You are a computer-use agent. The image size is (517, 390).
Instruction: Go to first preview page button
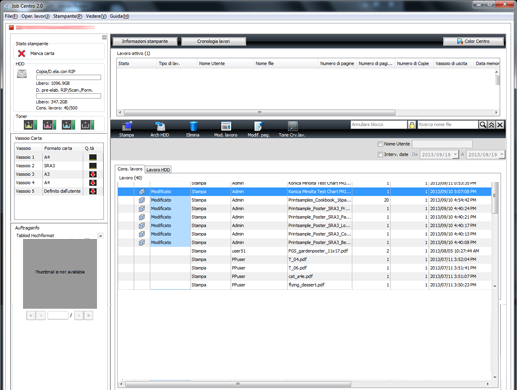(31, 315)
